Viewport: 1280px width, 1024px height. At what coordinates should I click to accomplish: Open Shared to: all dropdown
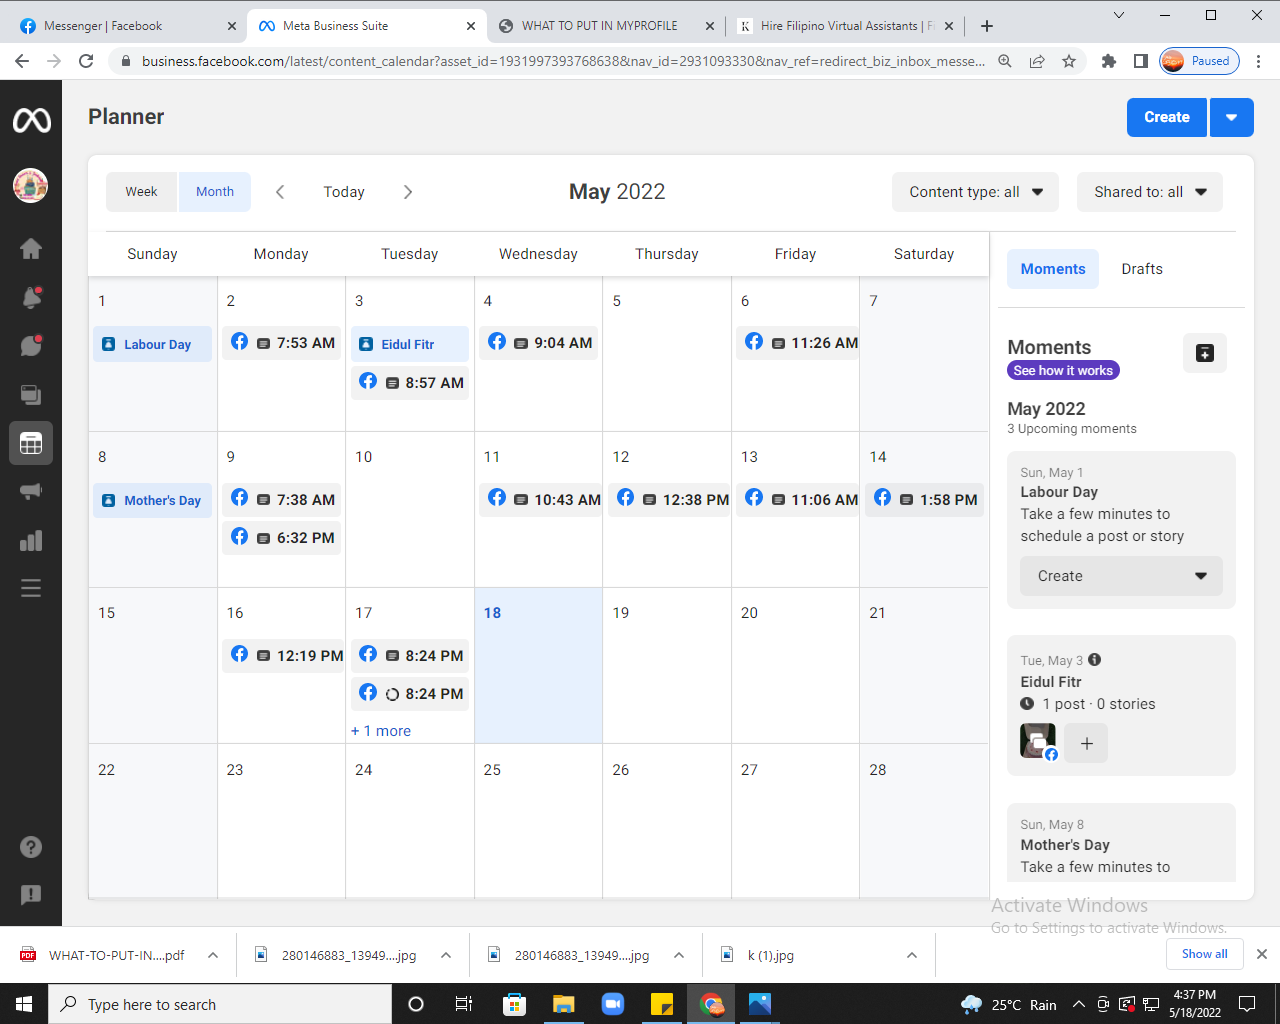coord(1150,192)
